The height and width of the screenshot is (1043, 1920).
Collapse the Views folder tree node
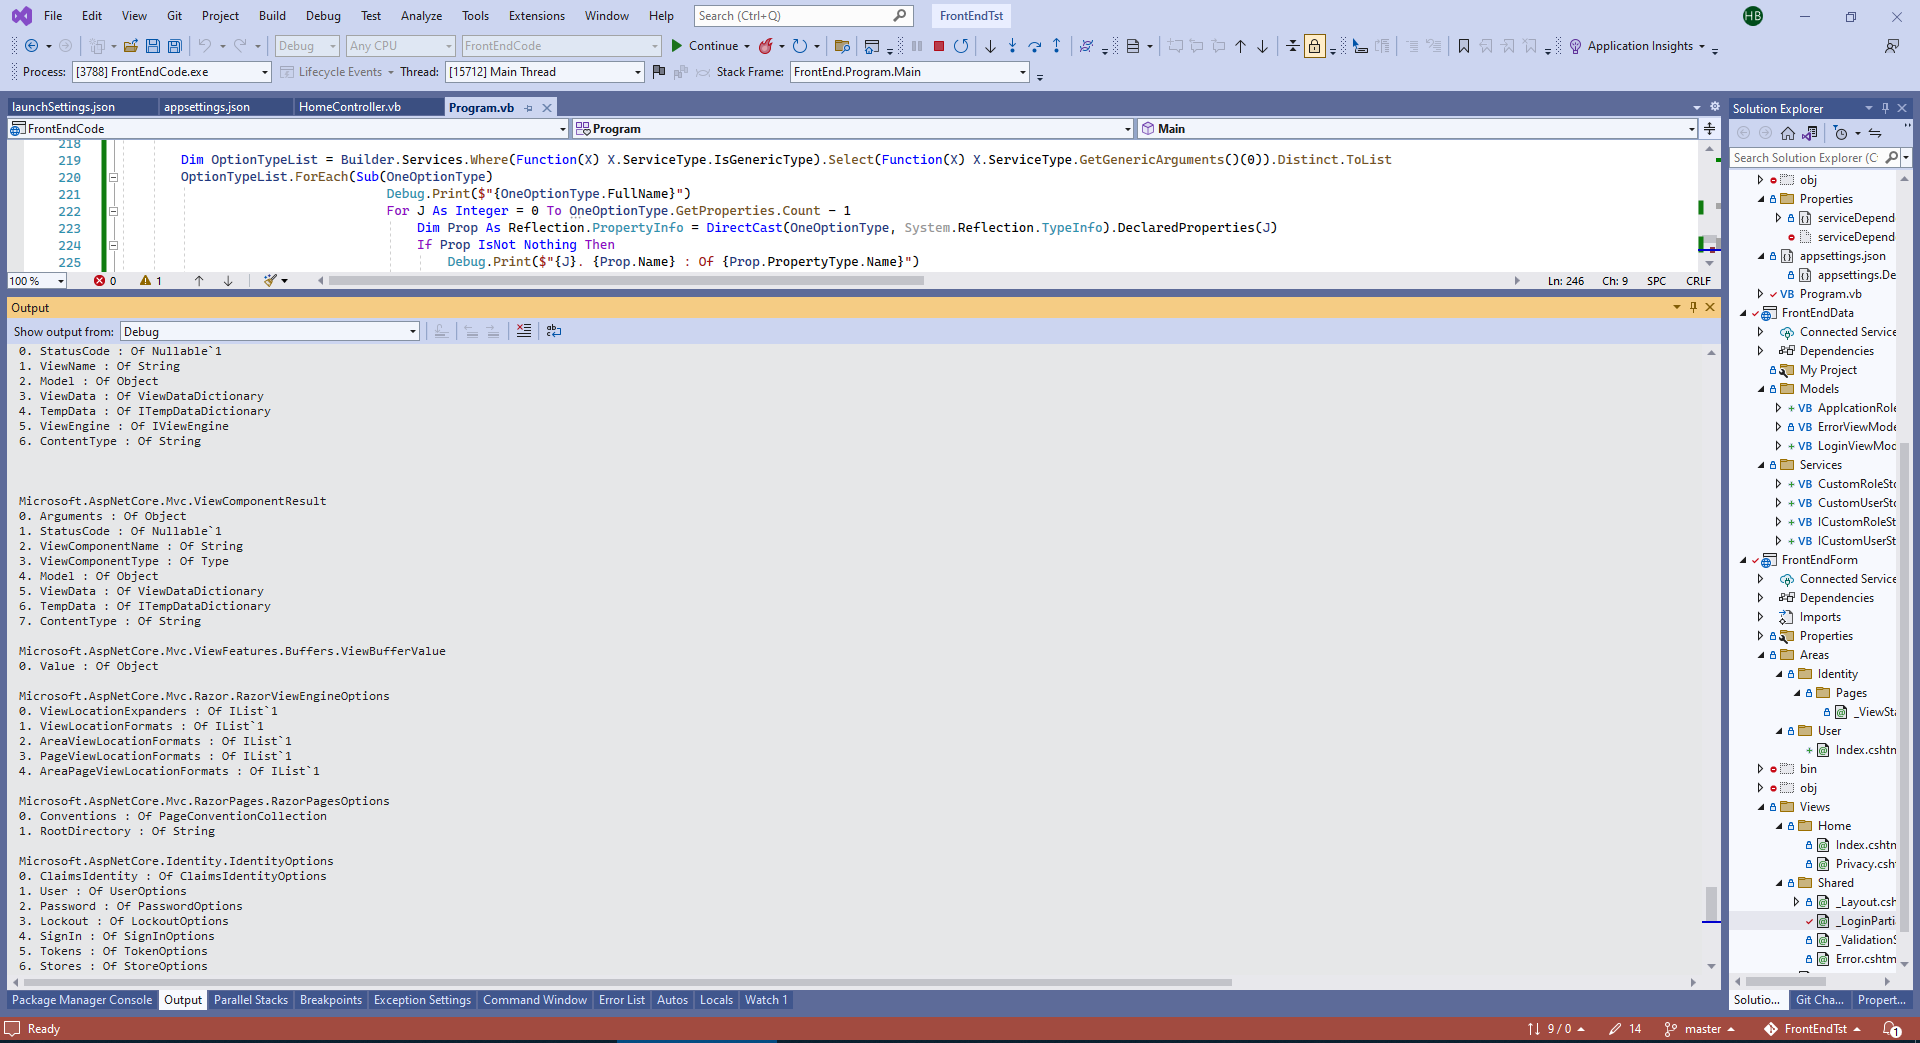(1762, 807)
